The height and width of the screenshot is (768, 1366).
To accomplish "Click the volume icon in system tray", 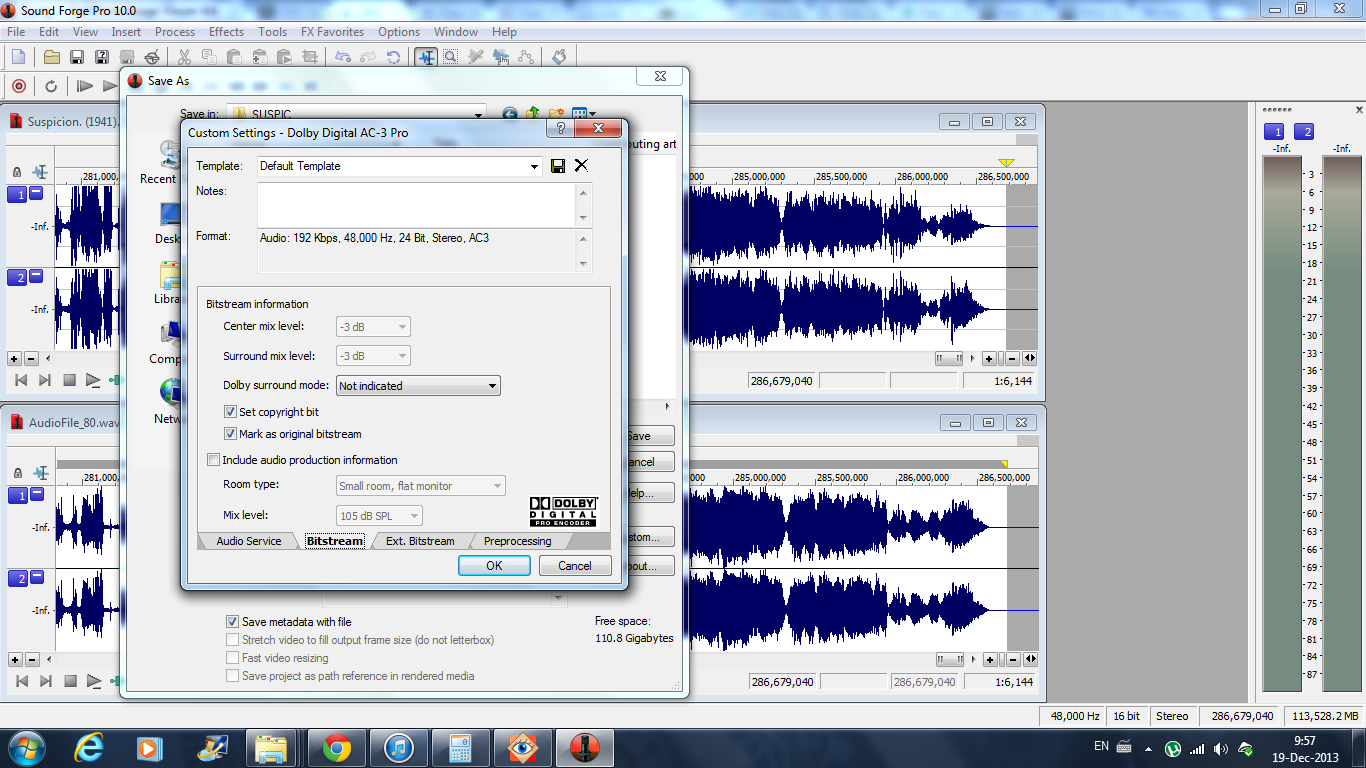I will 1220,748.
